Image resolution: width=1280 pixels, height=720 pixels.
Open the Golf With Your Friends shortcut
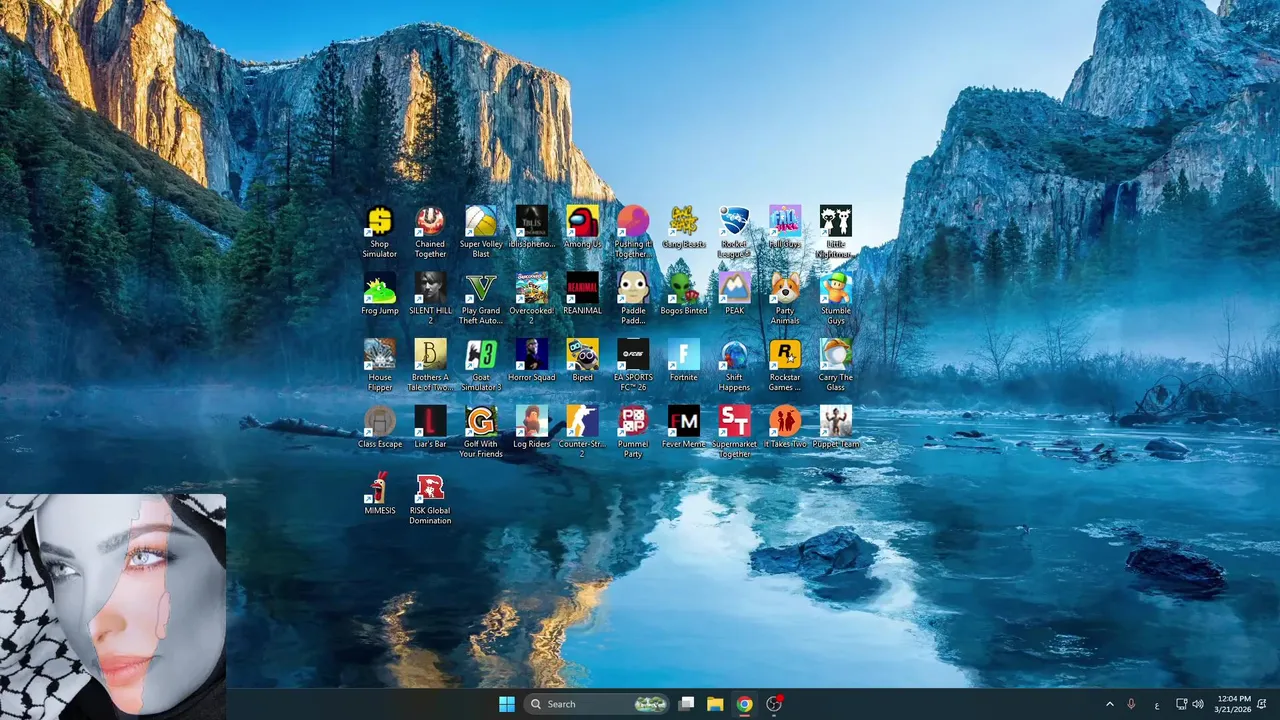481,432
